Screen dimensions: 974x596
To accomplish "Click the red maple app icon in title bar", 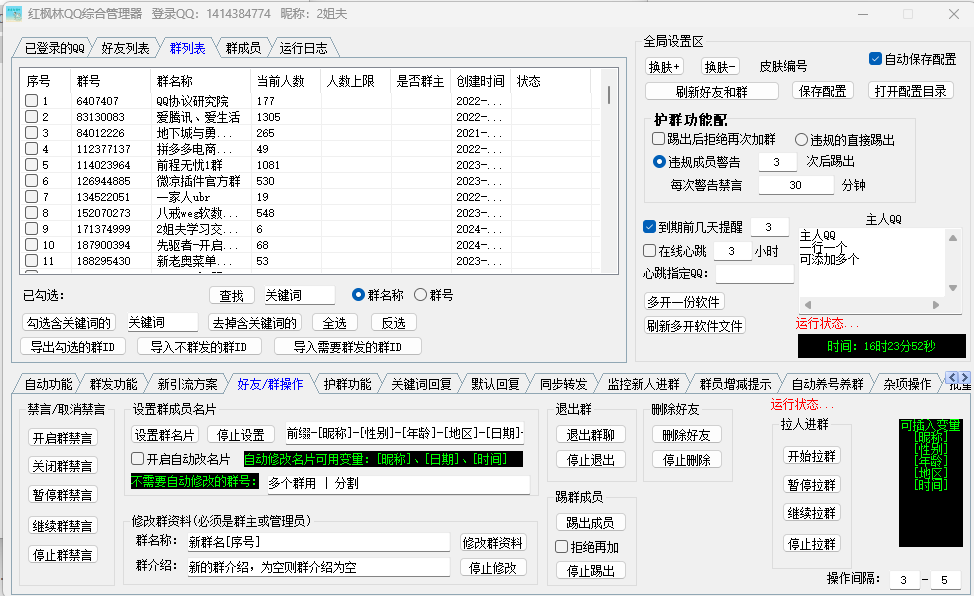I will [x=14, y=14].
